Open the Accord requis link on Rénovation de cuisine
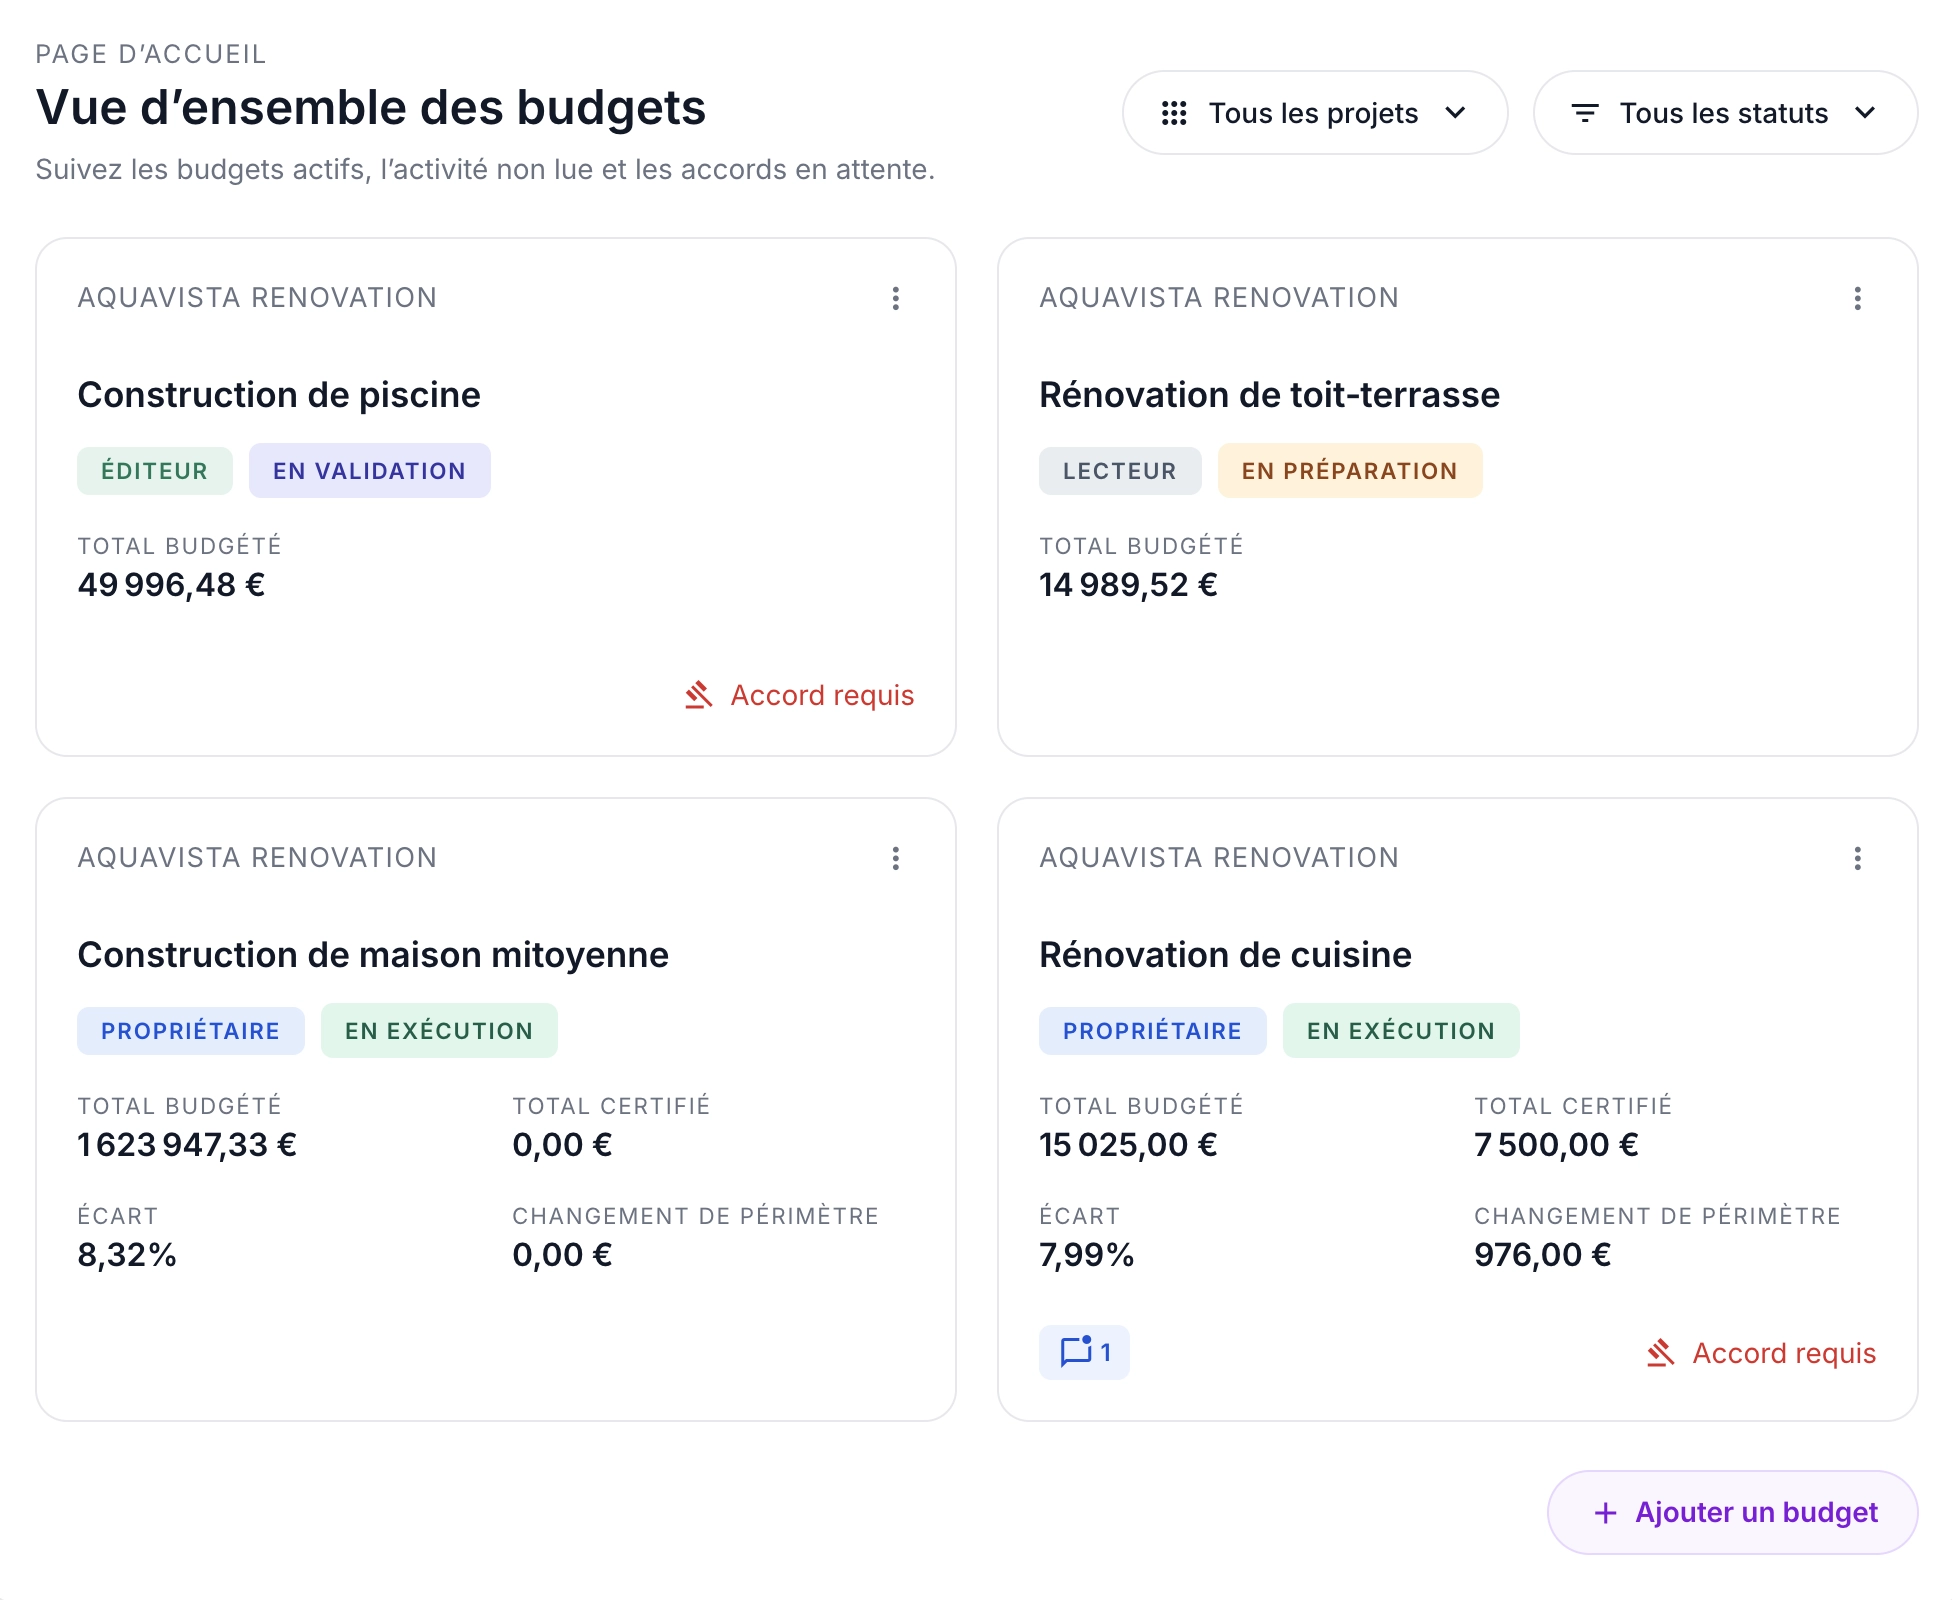The width and height of the screenshot is (1952, 1600). 1783,1353
